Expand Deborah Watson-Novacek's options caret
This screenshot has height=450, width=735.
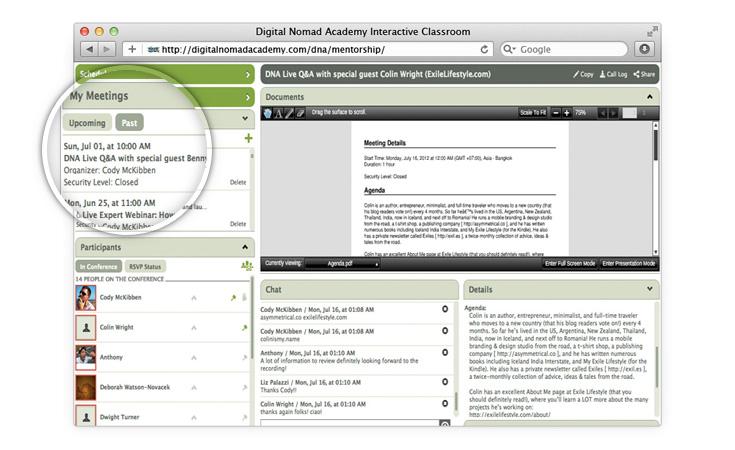click(x=194, y=388)
